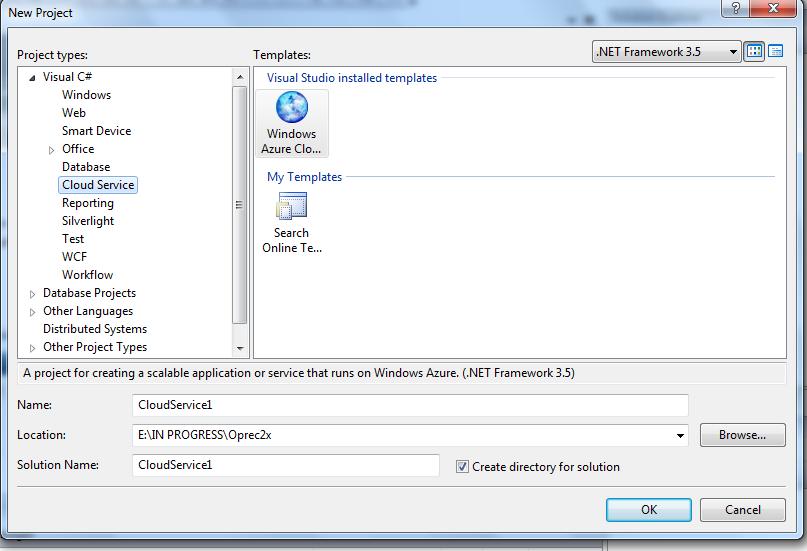Click the Other Project Types label

95,347
